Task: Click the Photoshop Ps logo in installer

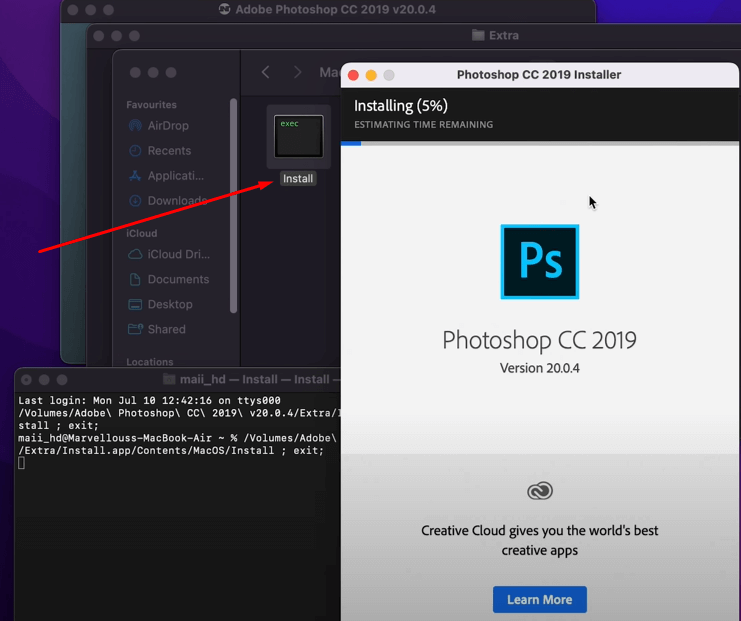Action: (540, 262)
